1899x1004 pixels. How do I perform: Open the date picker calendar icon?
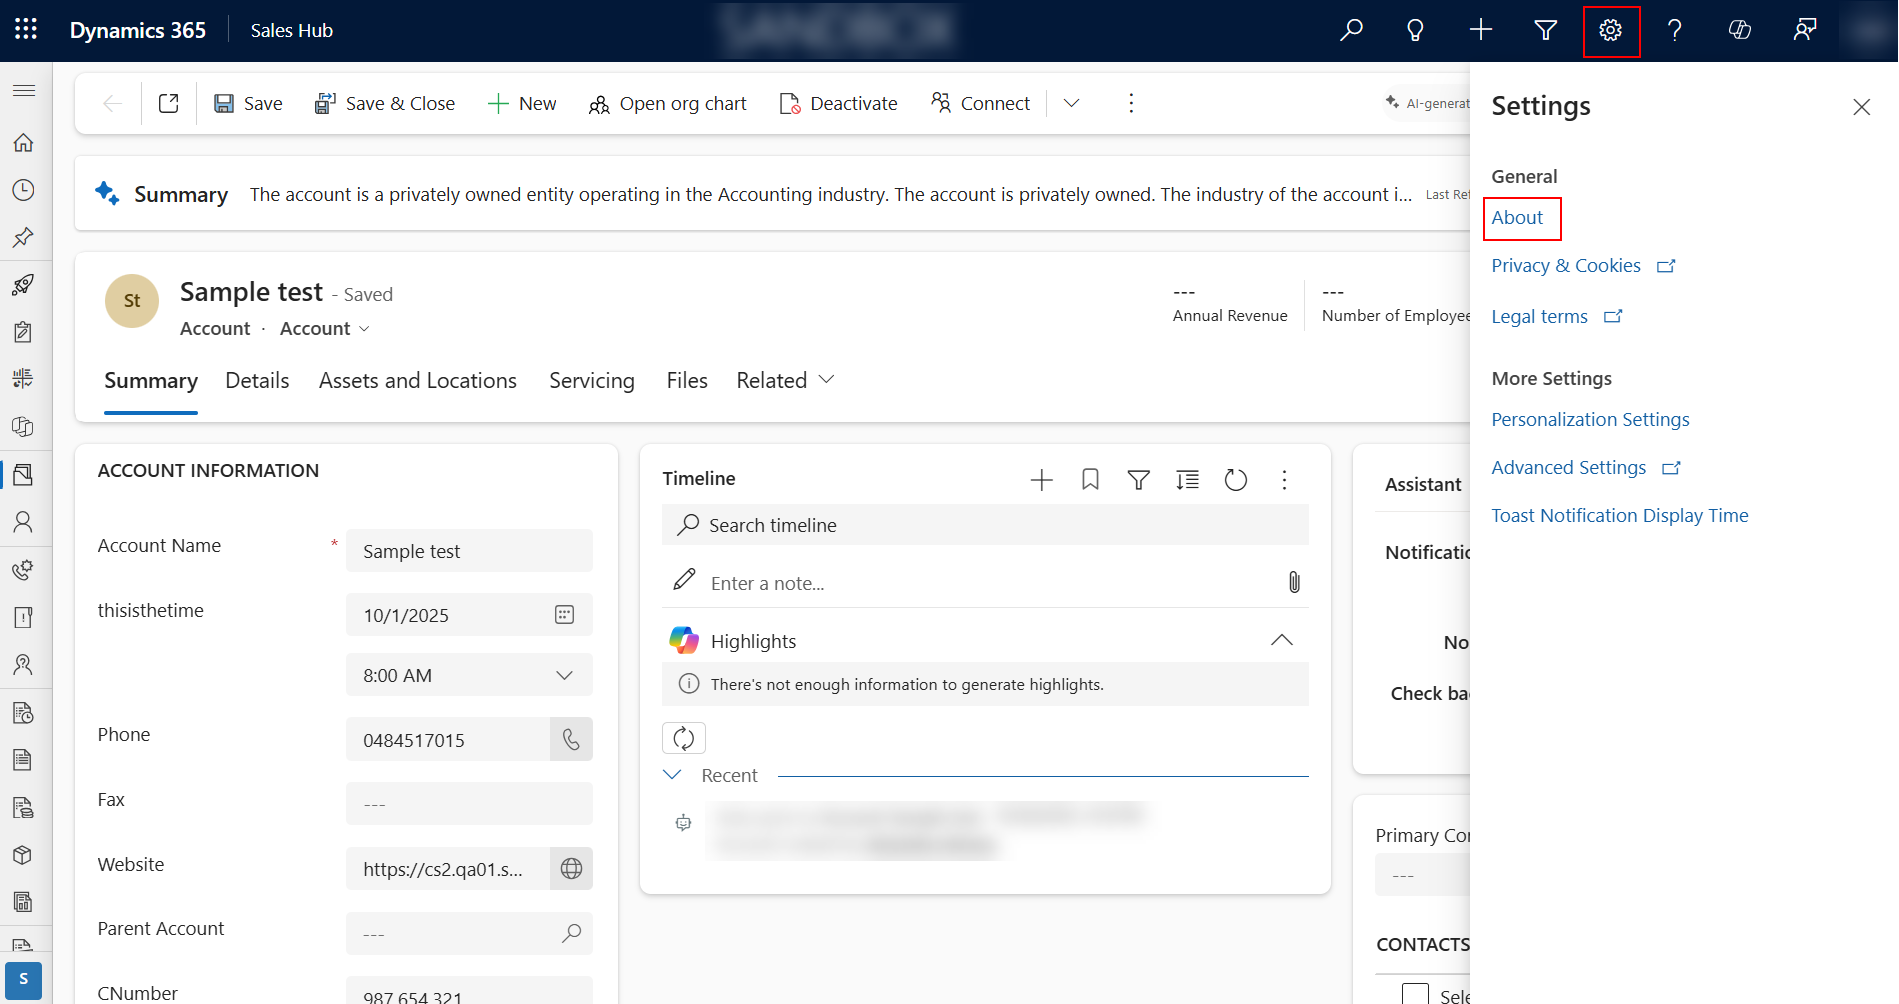tap(565, 615)
